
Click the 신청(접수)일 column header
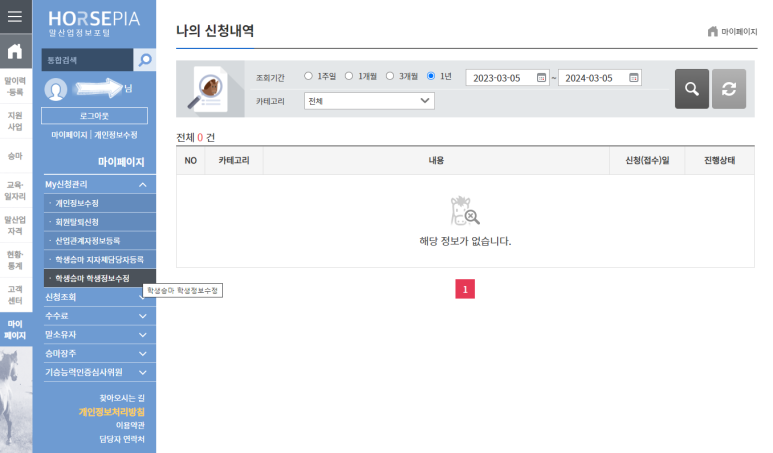pos(647,160)
